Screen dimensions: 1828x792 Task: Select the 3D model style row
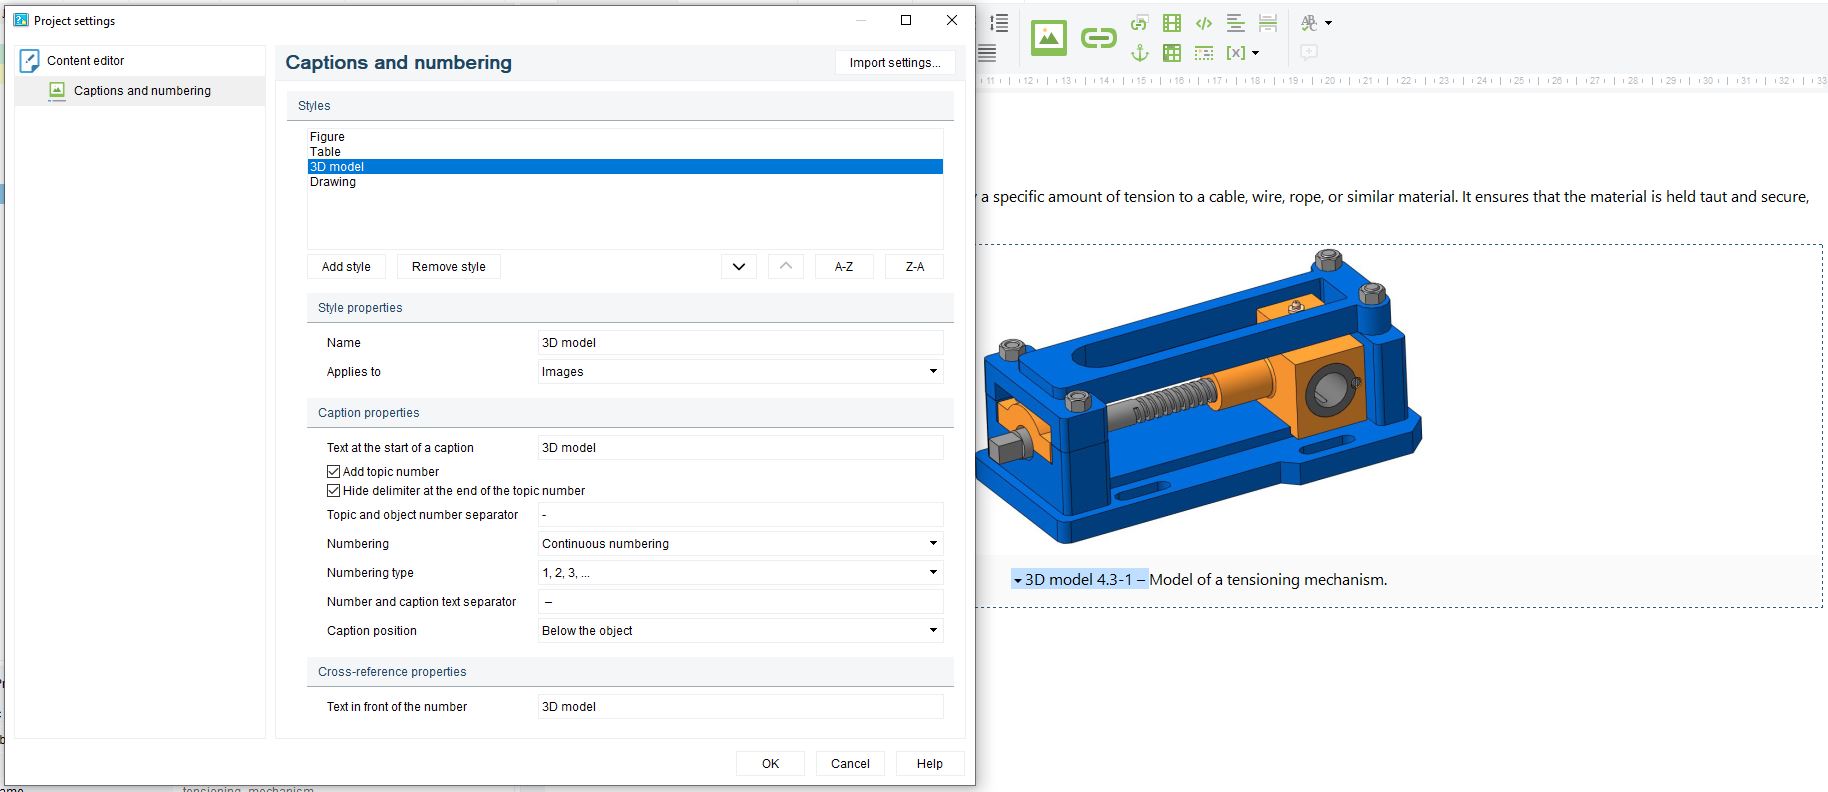click(x=625, y=166)
